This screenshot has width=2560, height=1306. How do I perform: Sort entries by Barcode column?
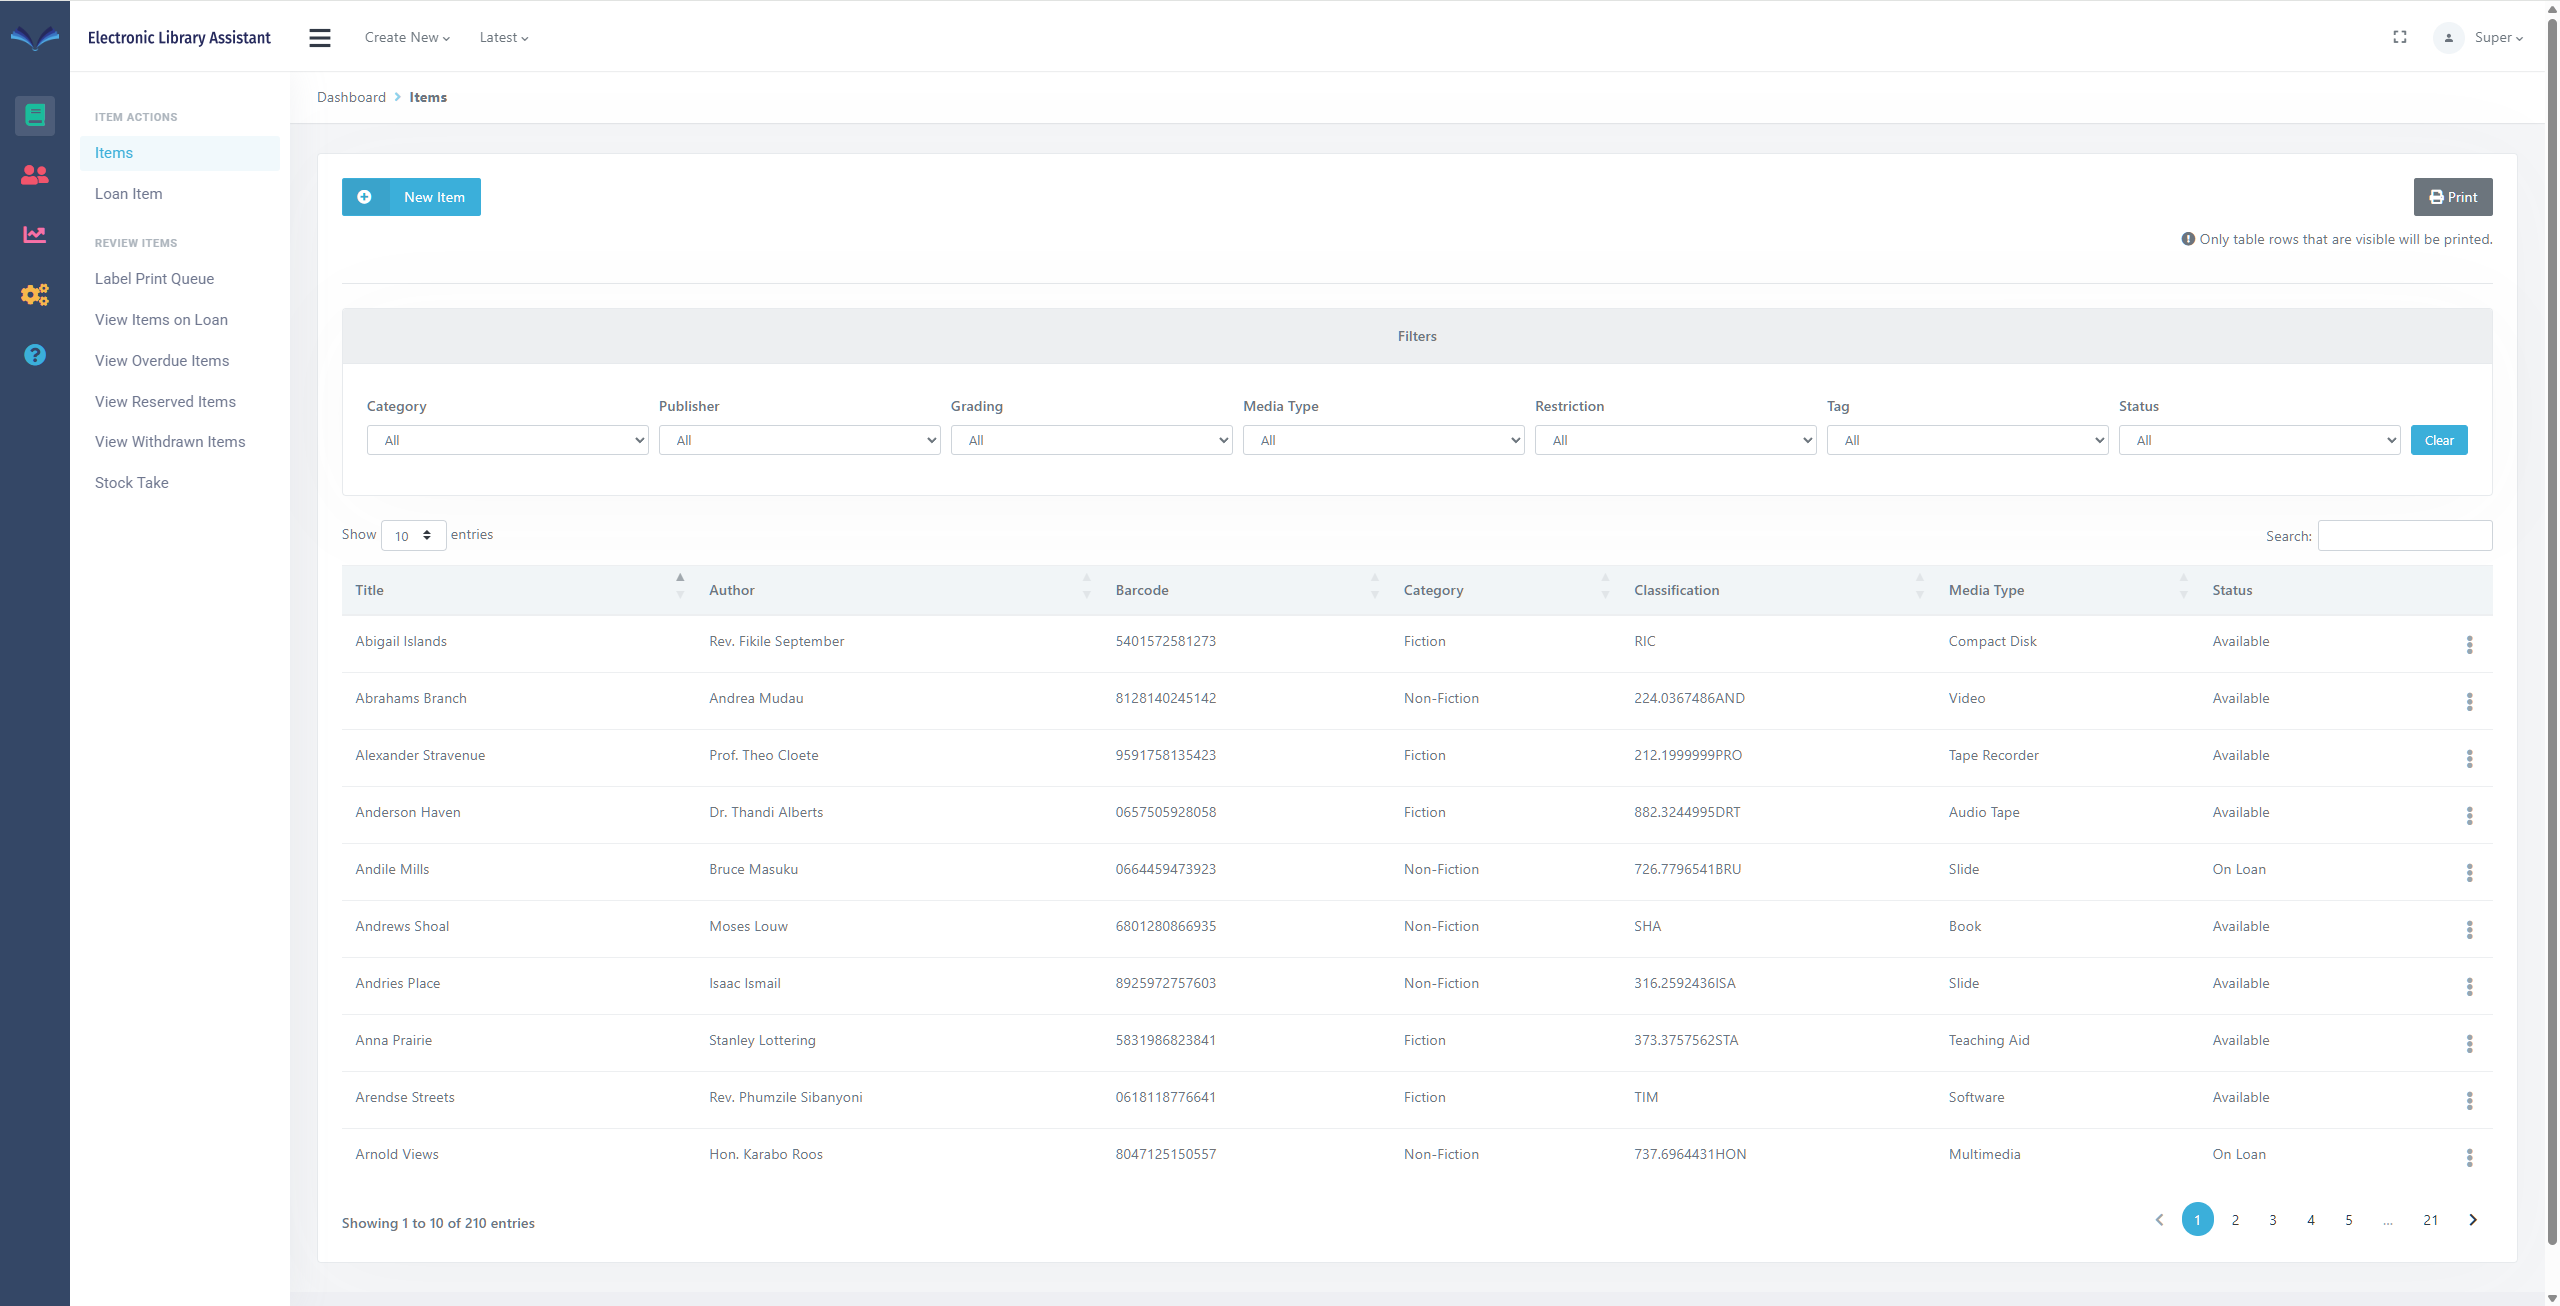click(1142, 590)
